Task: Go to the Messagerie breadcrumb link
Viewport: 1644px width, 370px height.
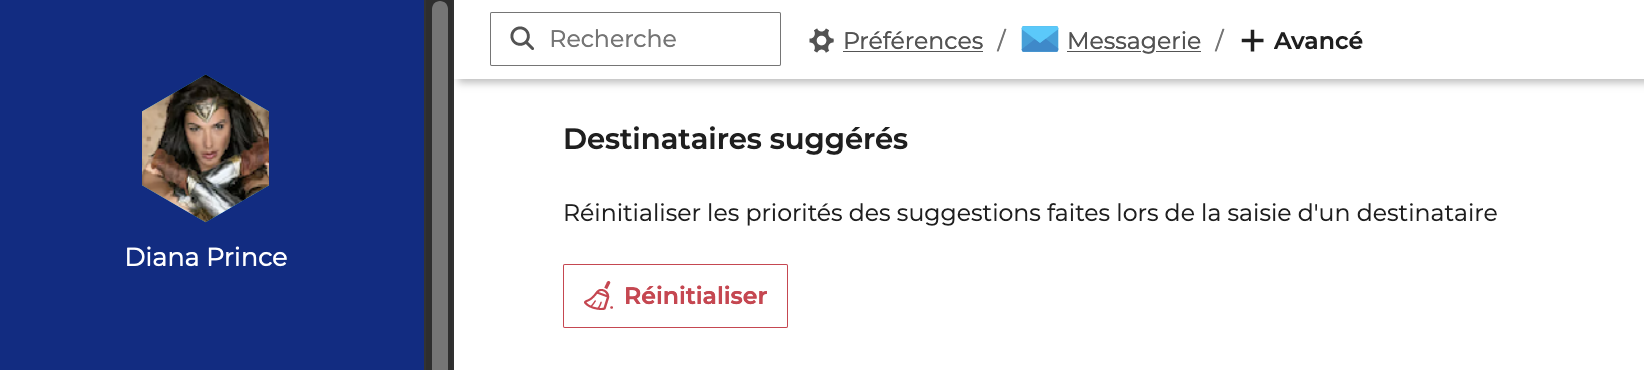Action: pyautogui.click(x=1134, y=41)
